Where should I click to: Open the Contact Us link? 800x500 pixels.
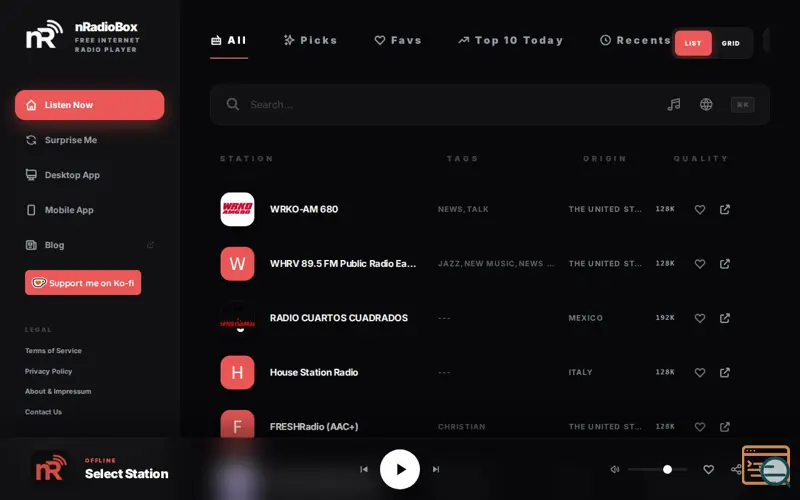43,412
